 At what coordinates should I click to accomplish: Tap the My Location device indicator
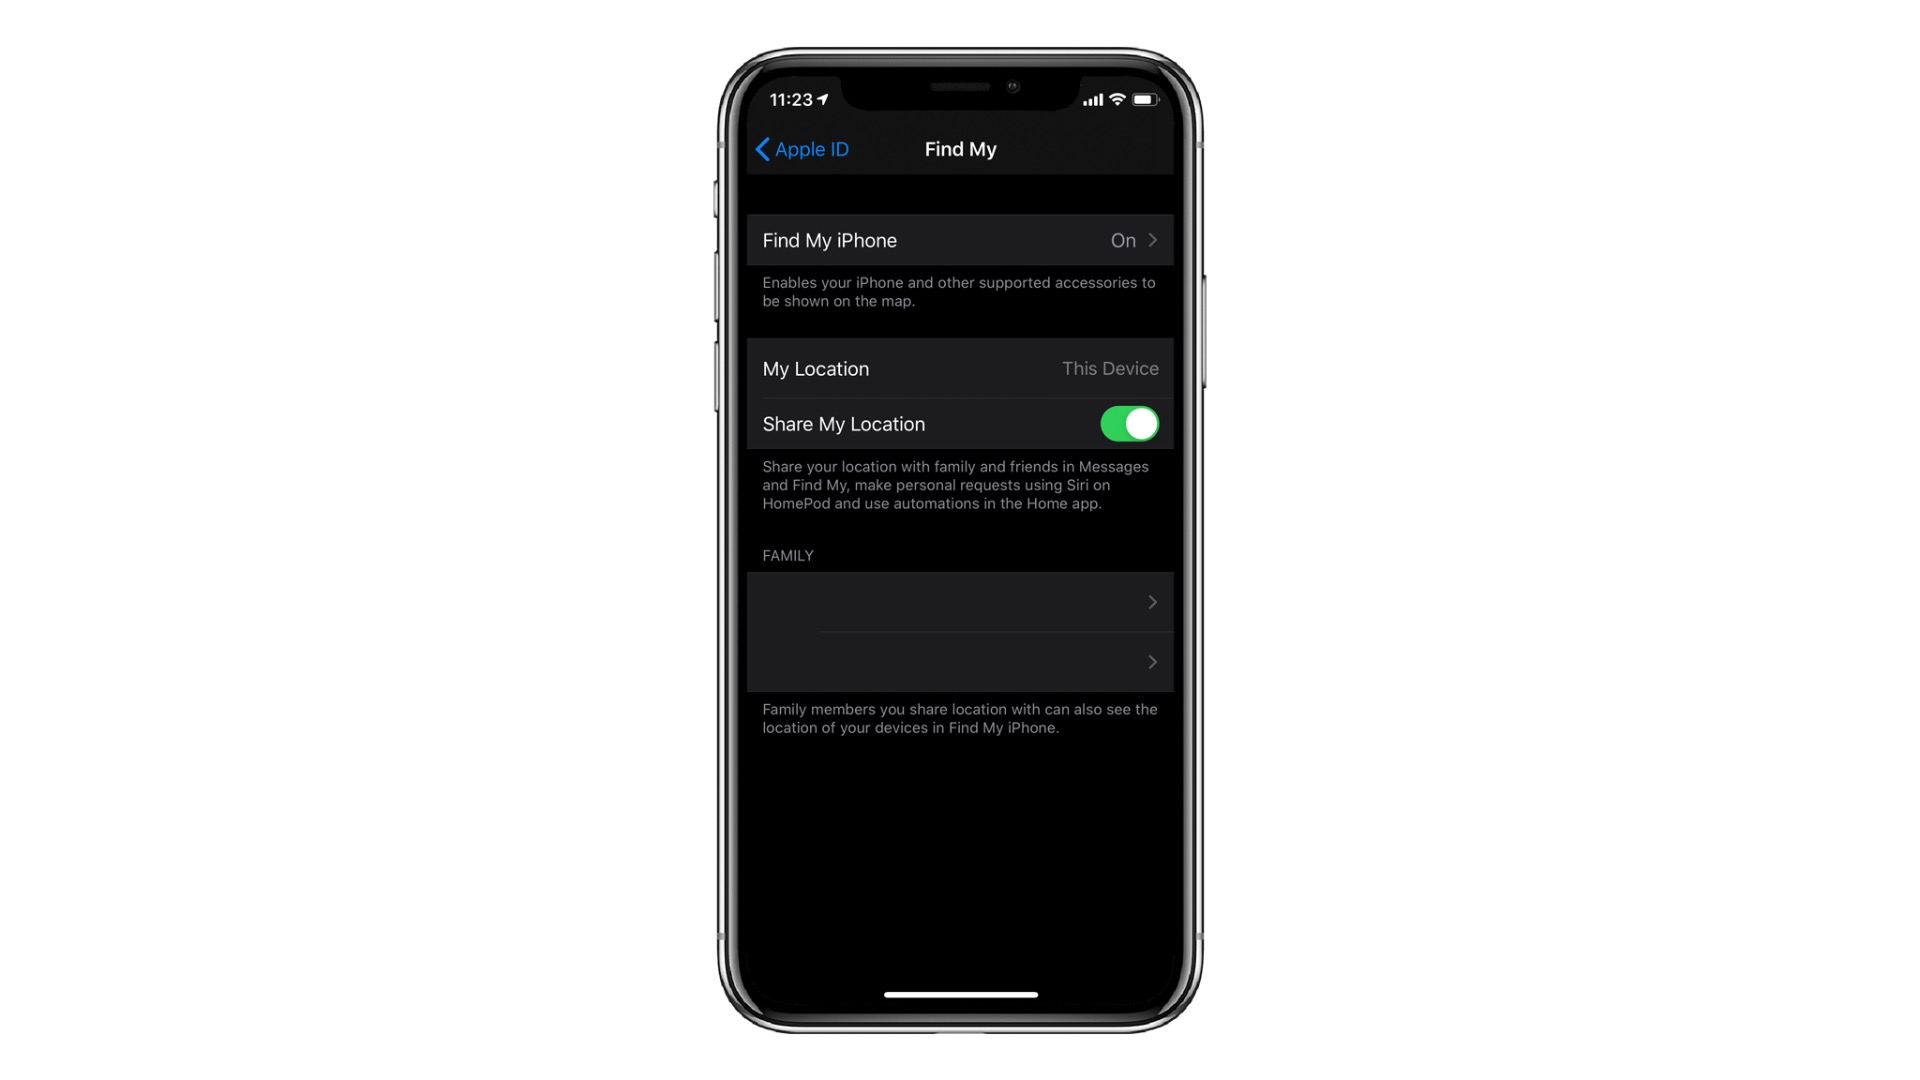point(1109,368)
